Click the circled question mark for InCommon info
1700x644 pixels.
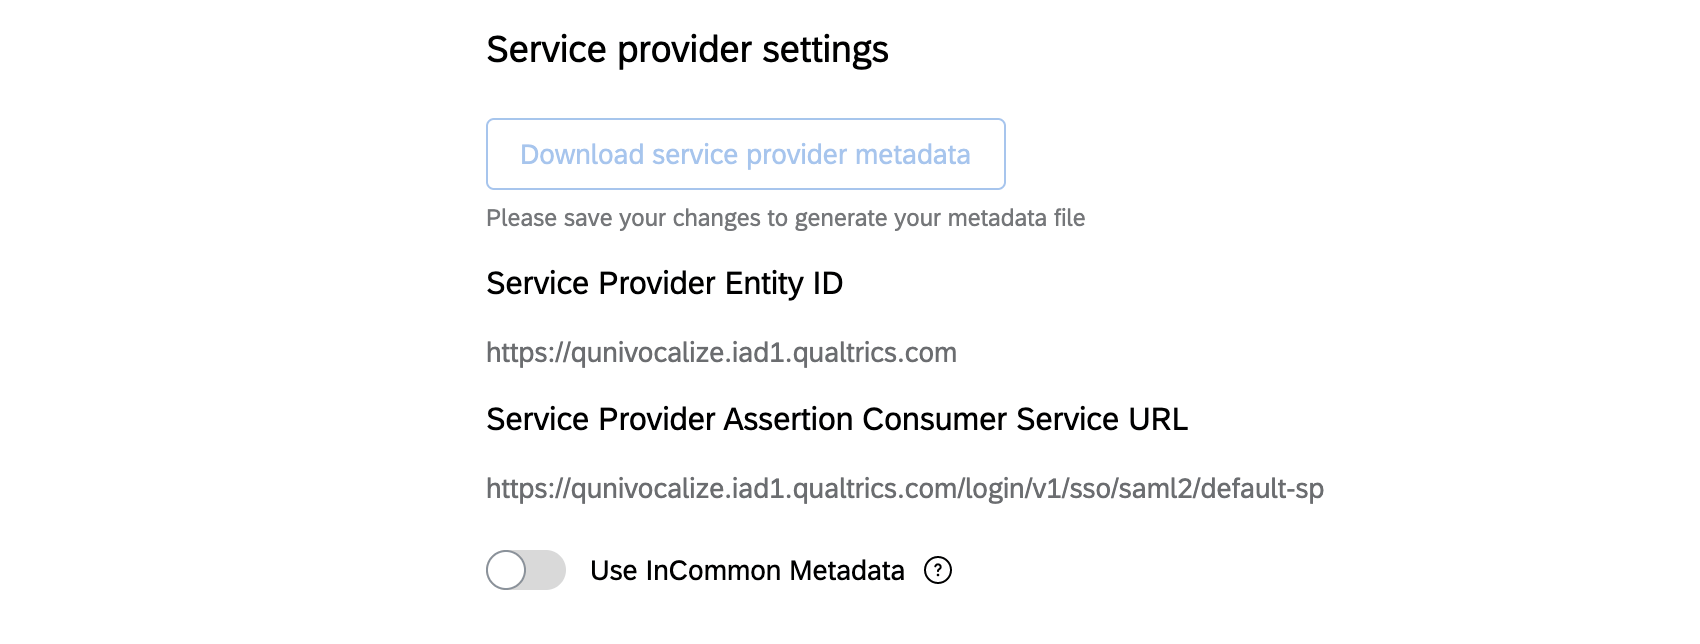[937, 570]
